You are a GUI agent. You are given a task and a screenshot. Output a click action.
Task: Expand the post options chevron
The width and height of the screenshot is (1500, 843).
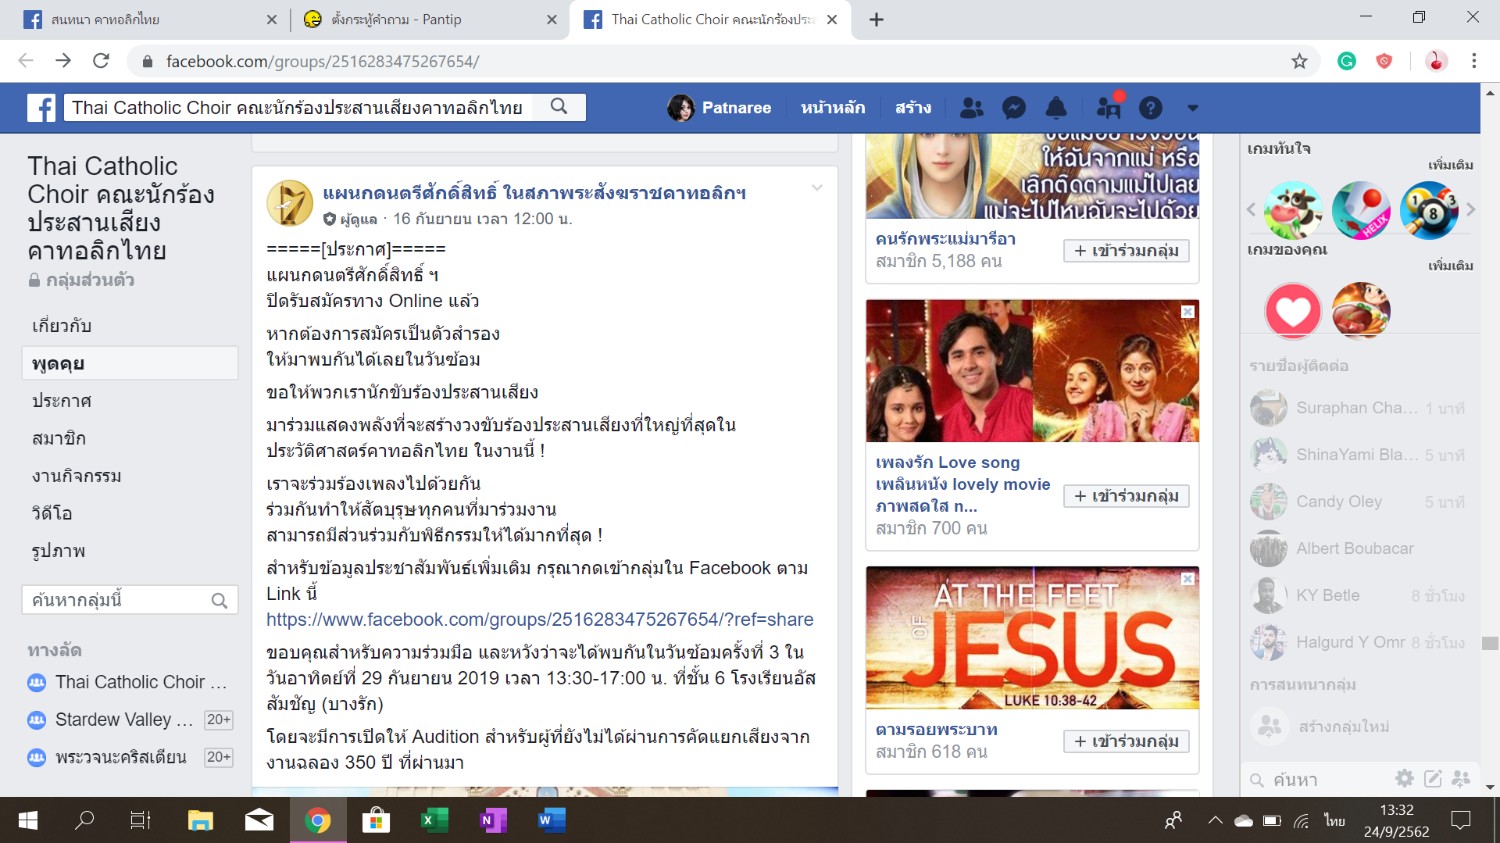click(x=817, y=188)
